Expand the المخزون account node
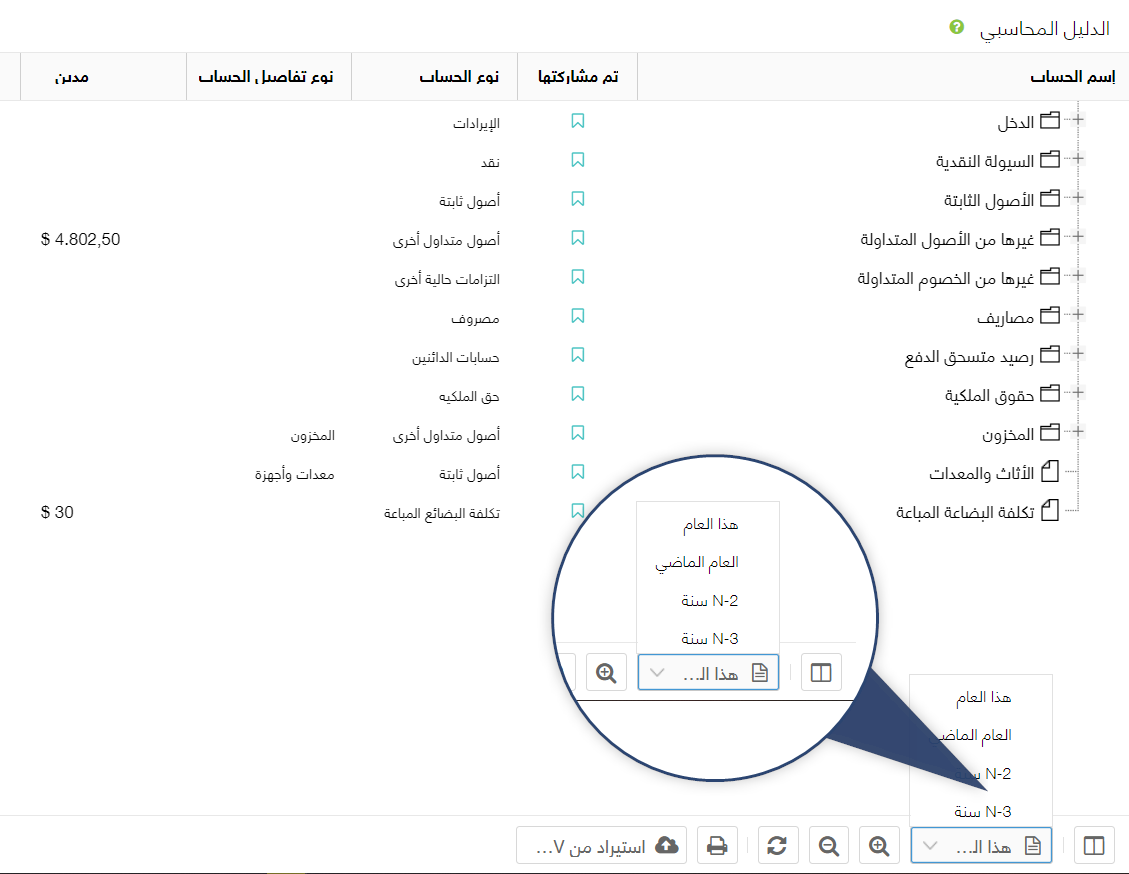Image resolution: width=1129 pixels, height=874 pixels. pos(1078,432)
